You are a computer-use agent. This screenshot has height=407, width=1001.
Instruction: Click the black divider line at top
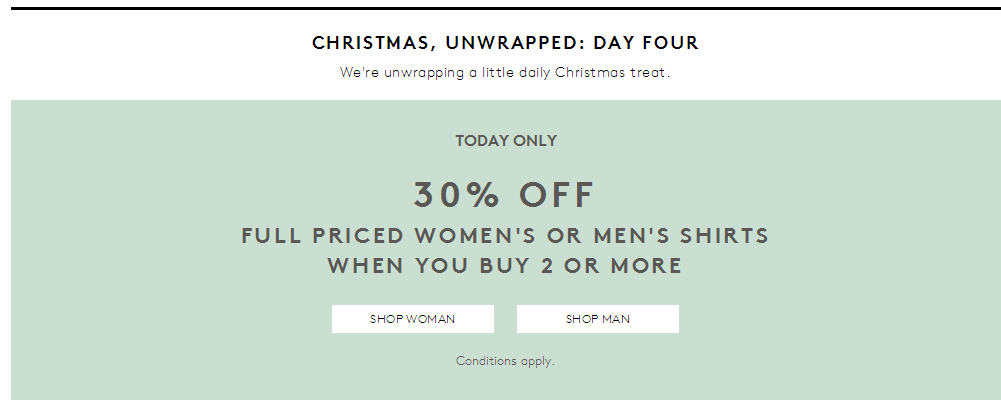(x=506, y=8)
